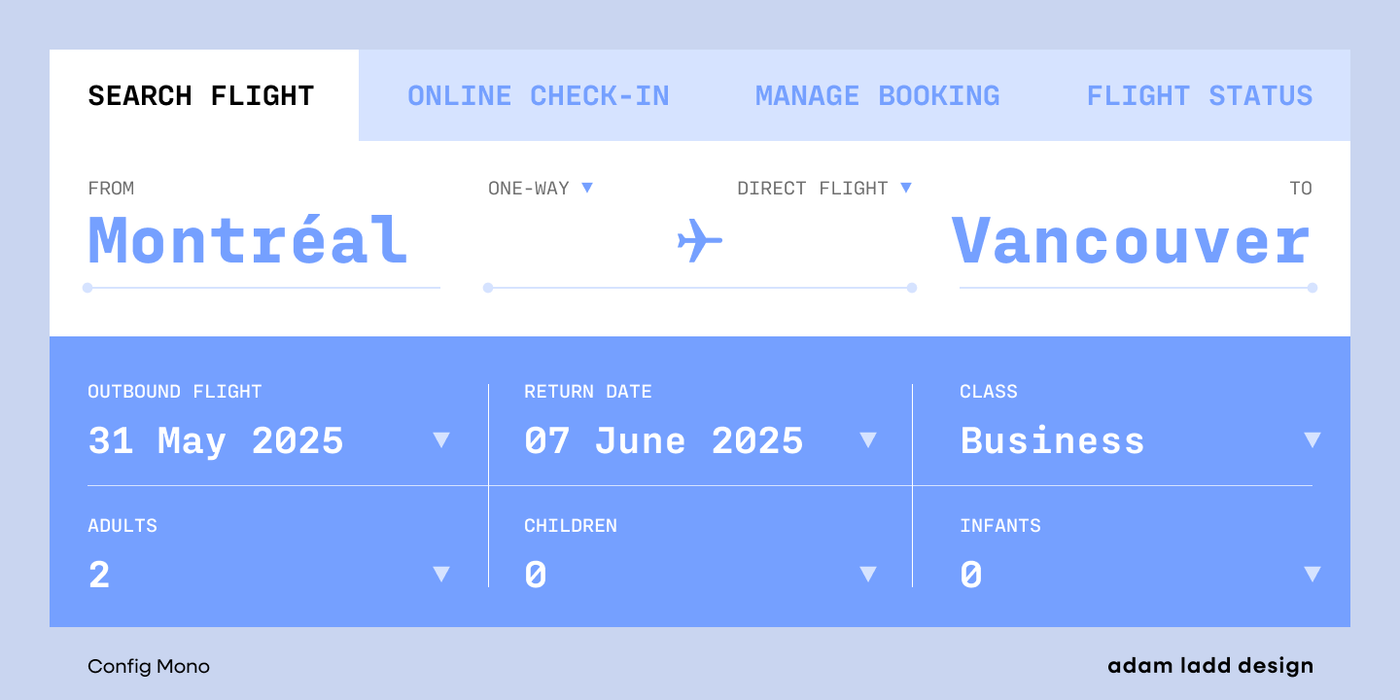Click the Config Mono font label
This screenshot has height=700, width=1400.
click(149, 666)
